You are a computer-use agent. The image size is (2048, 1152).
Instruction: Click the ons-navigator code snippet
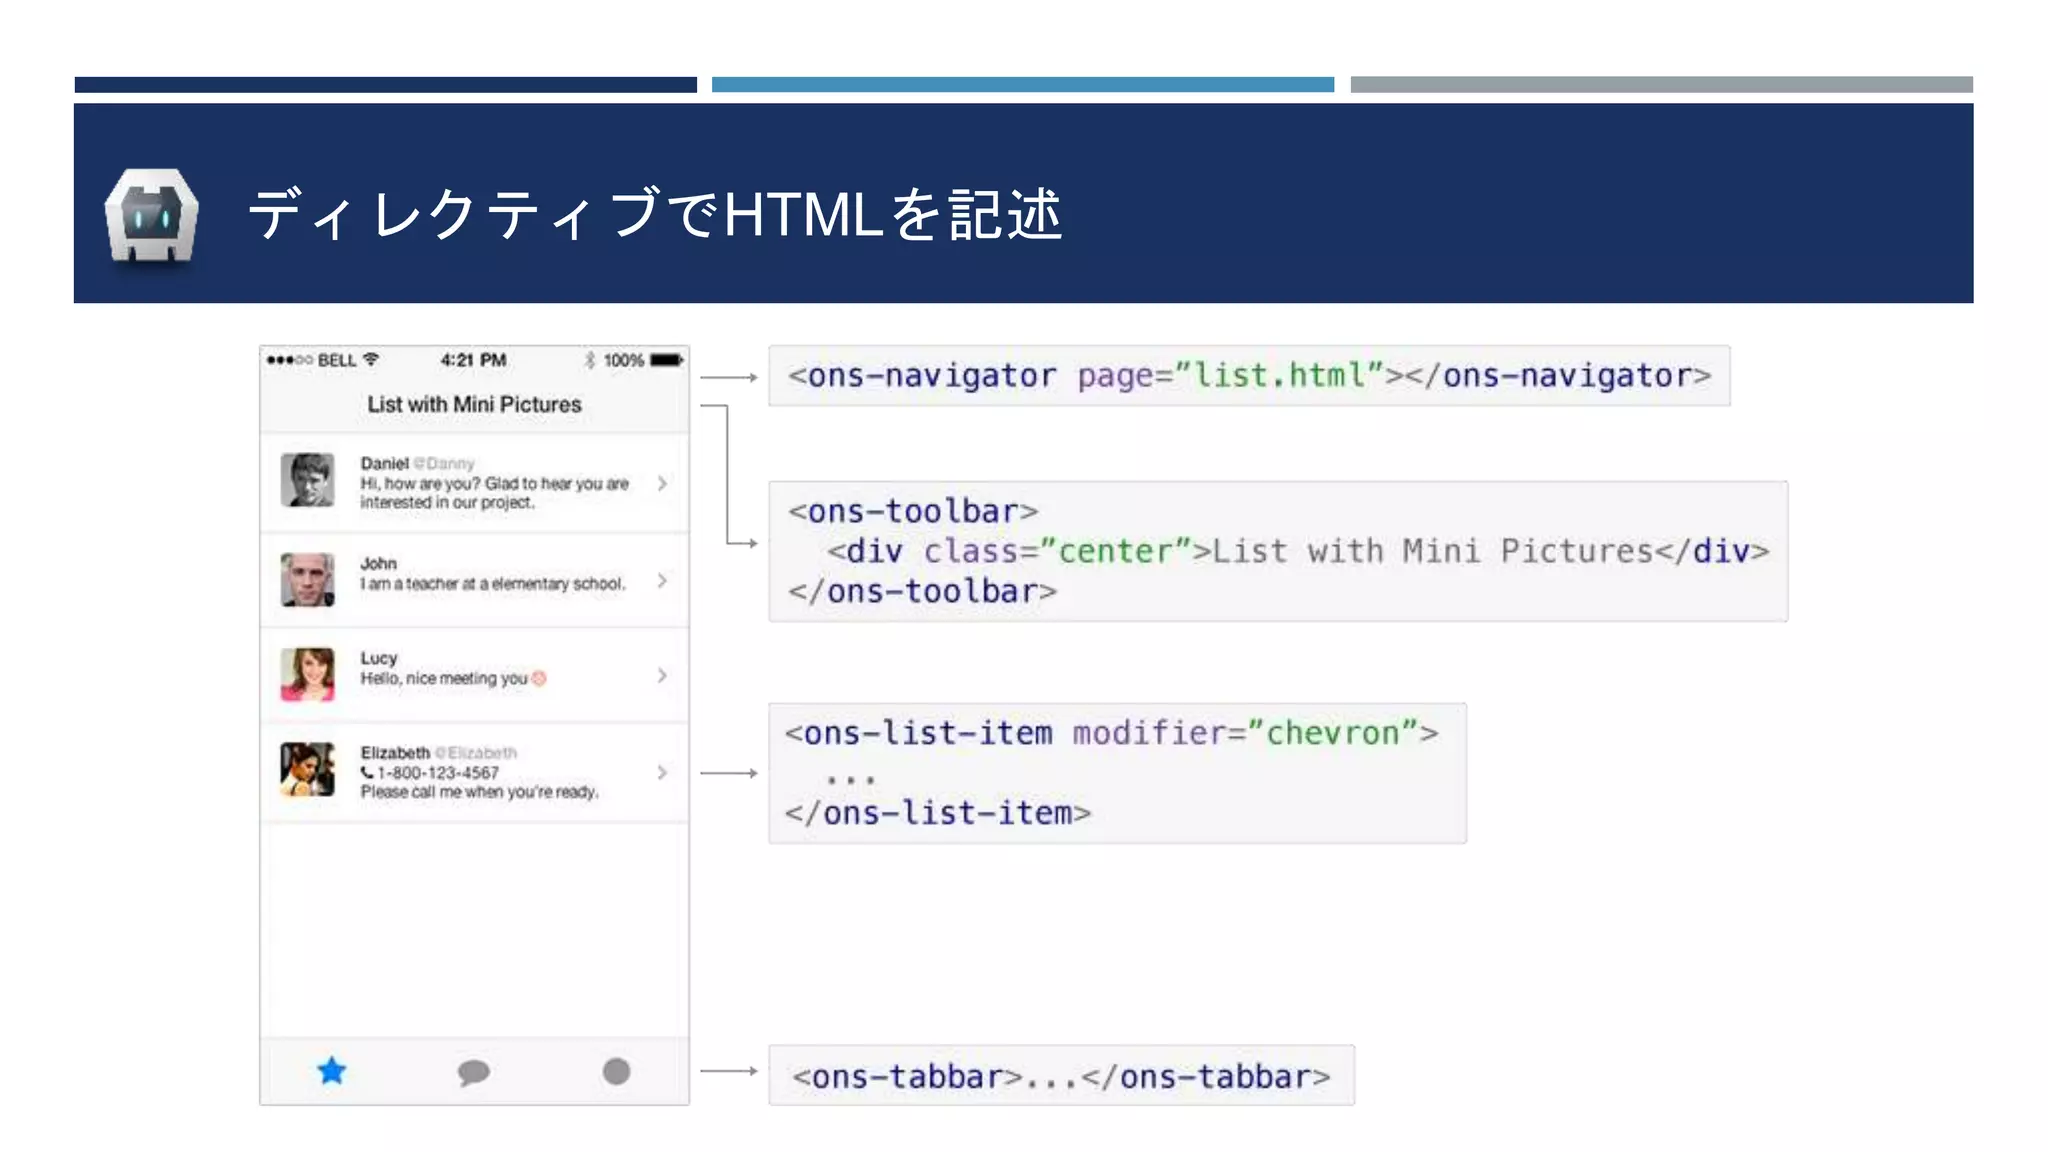pyautogui.click(x=1249, y=376)
